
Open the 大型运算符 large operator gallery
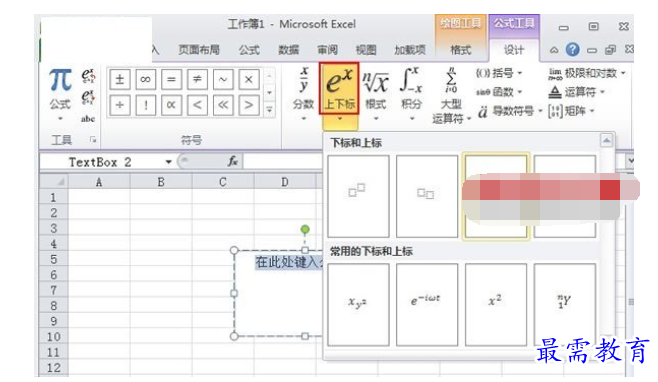click(451, 95)
